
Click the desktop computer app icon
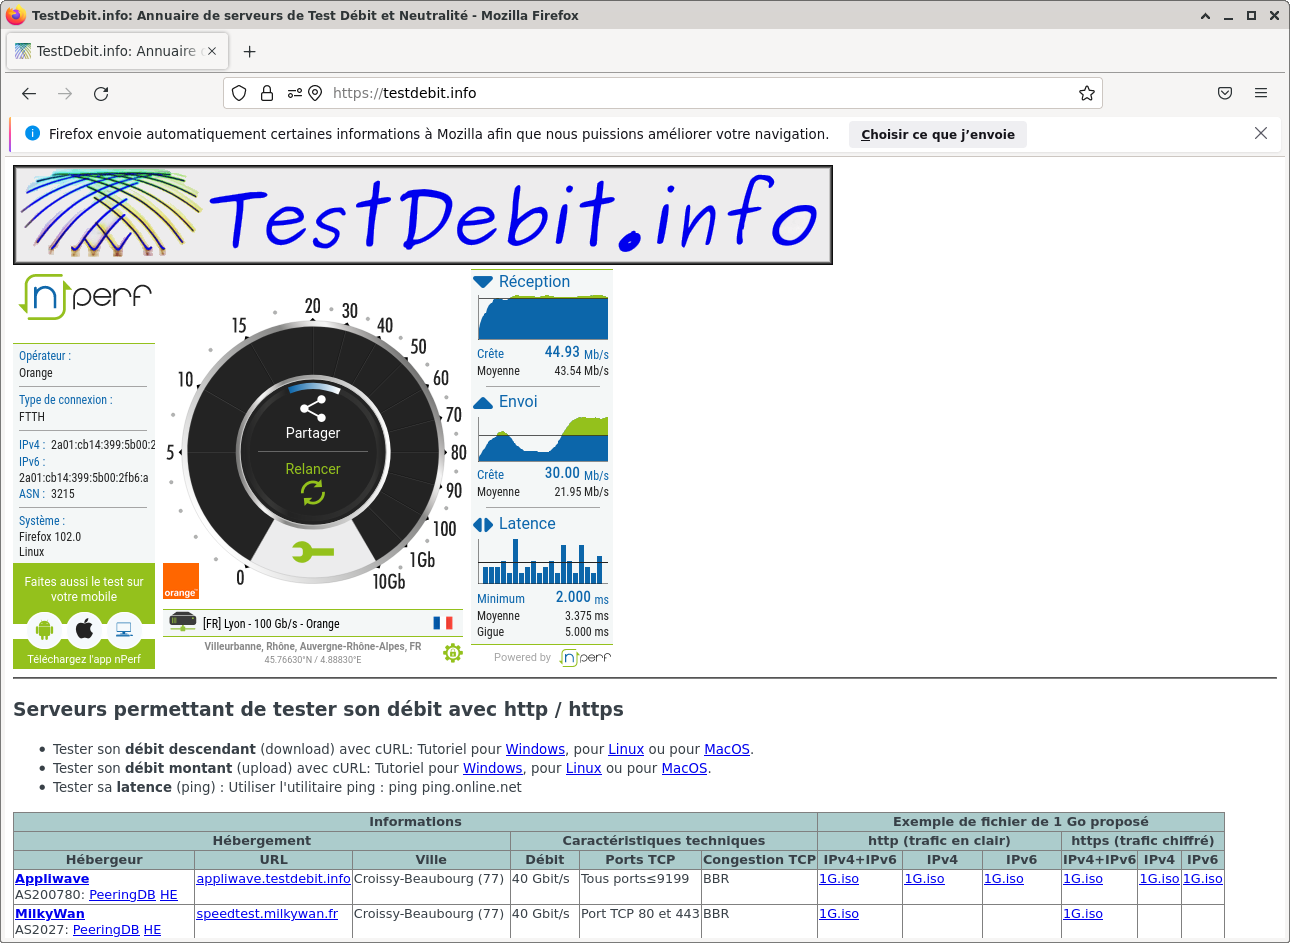123,629
